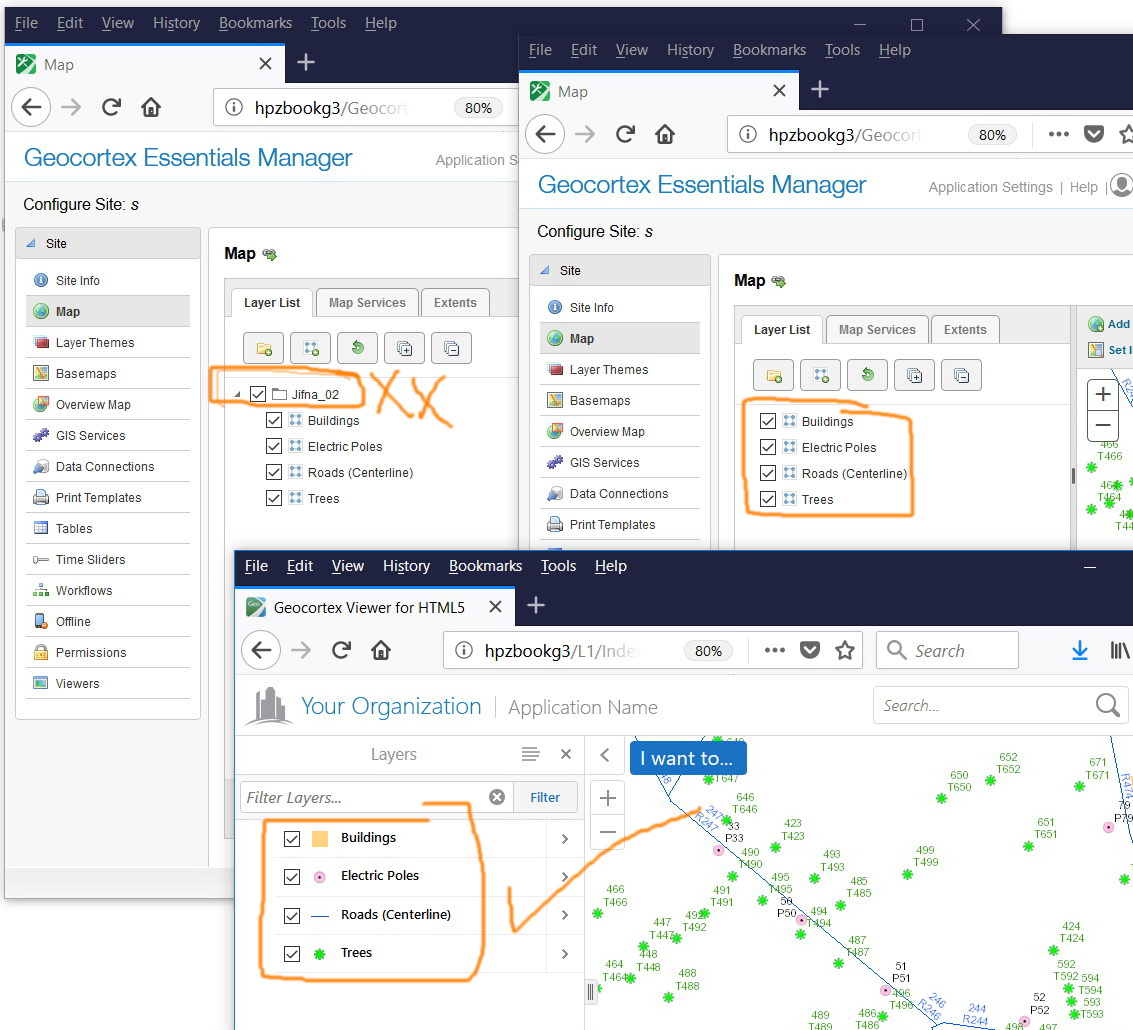1133x1030 pixels.
Task: Zoom out on the HTML5 Viewer map
Action: click(x=608, y=832)
